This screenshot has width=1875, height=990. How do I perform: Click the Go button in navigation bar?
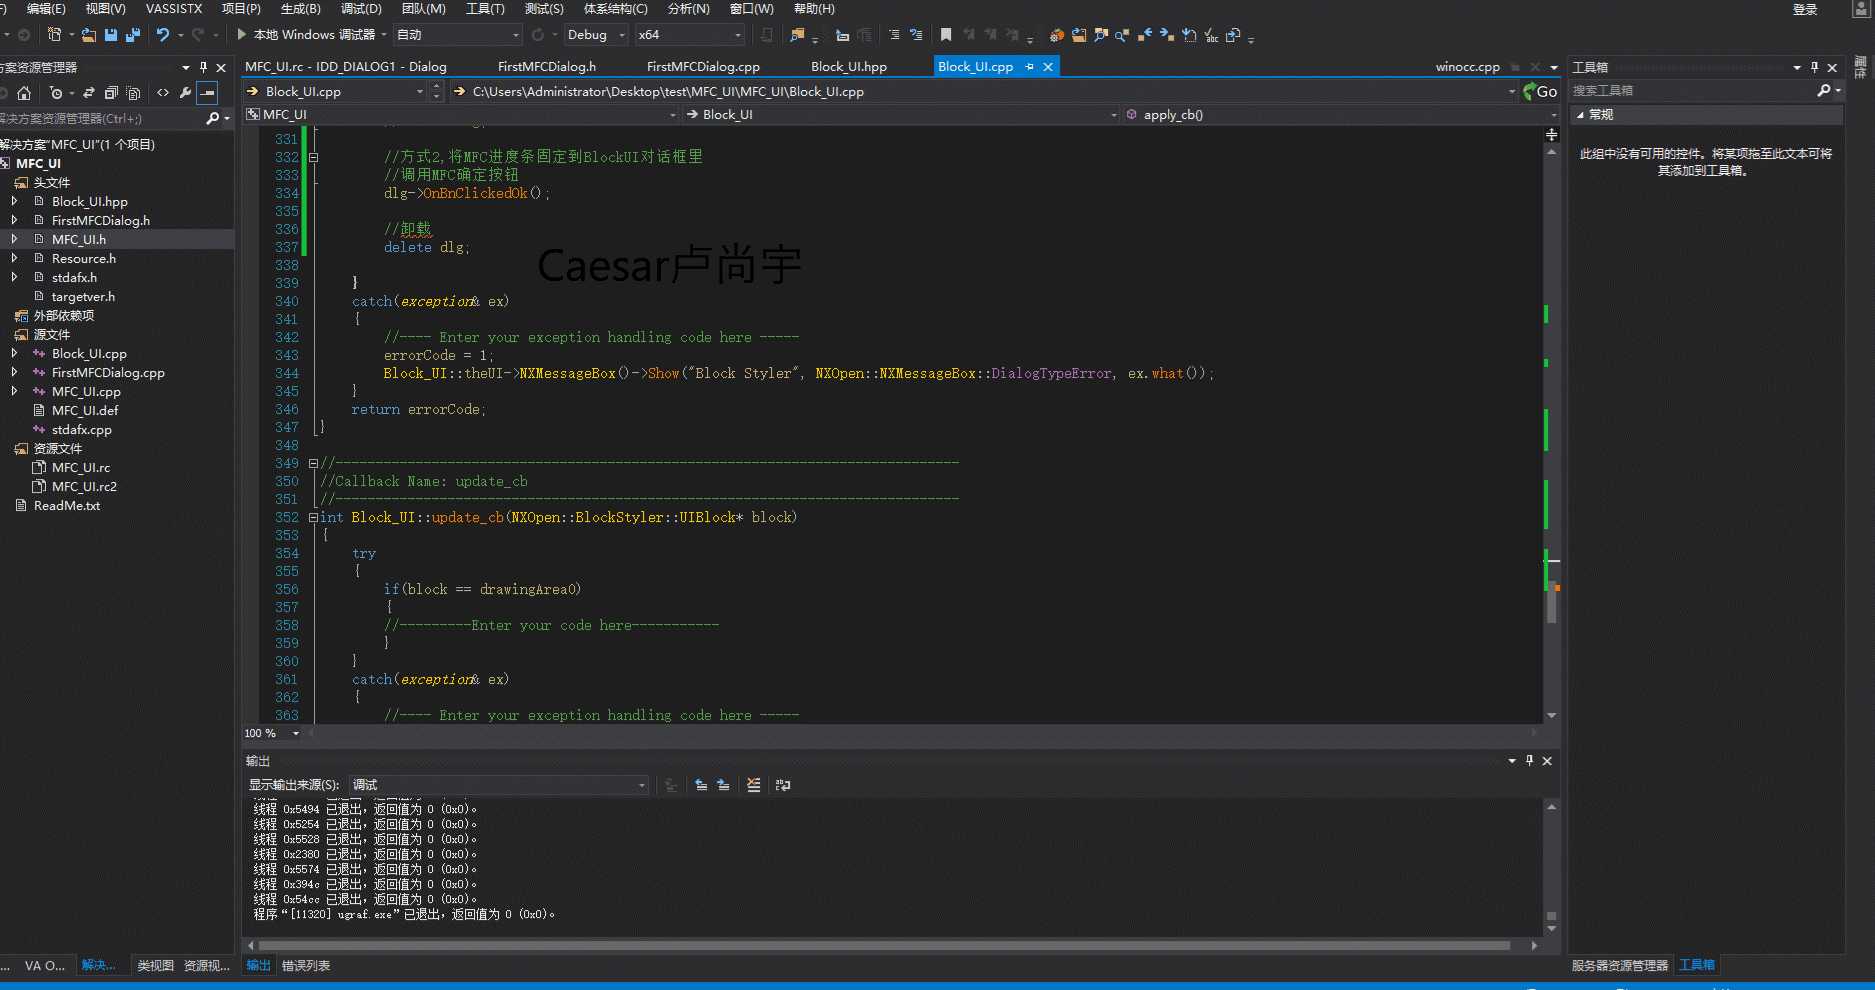point(1540,91)
